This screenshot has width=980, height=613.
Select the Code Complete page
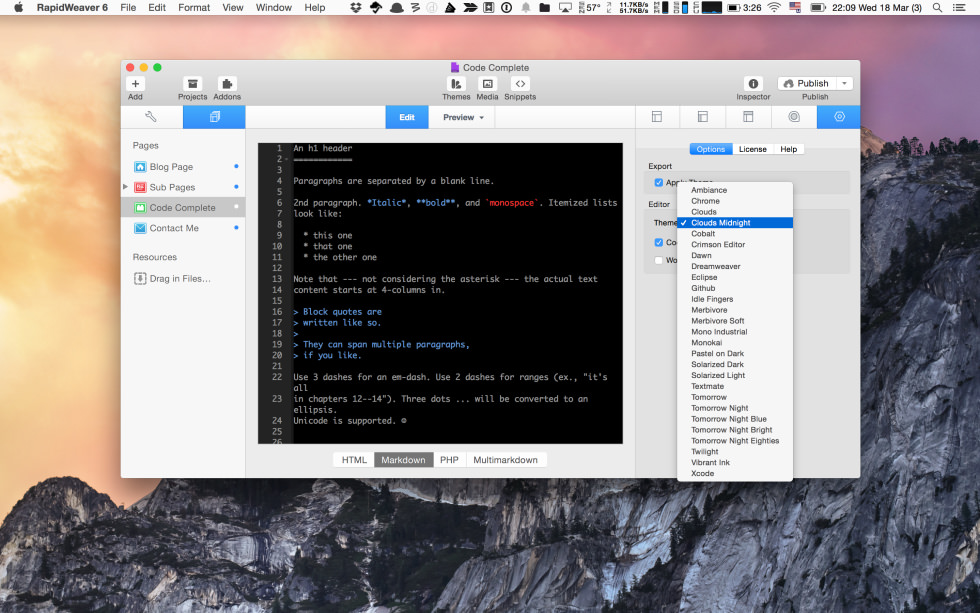point(183,207)
